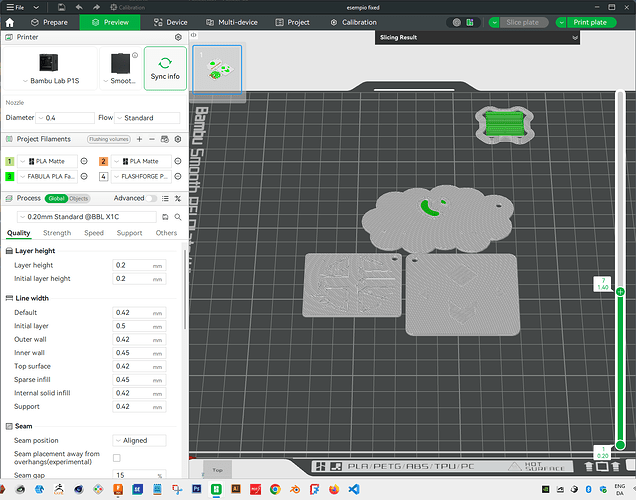
Task: Open filament settings gear in Project Filaments
Action: pos(178,139)
